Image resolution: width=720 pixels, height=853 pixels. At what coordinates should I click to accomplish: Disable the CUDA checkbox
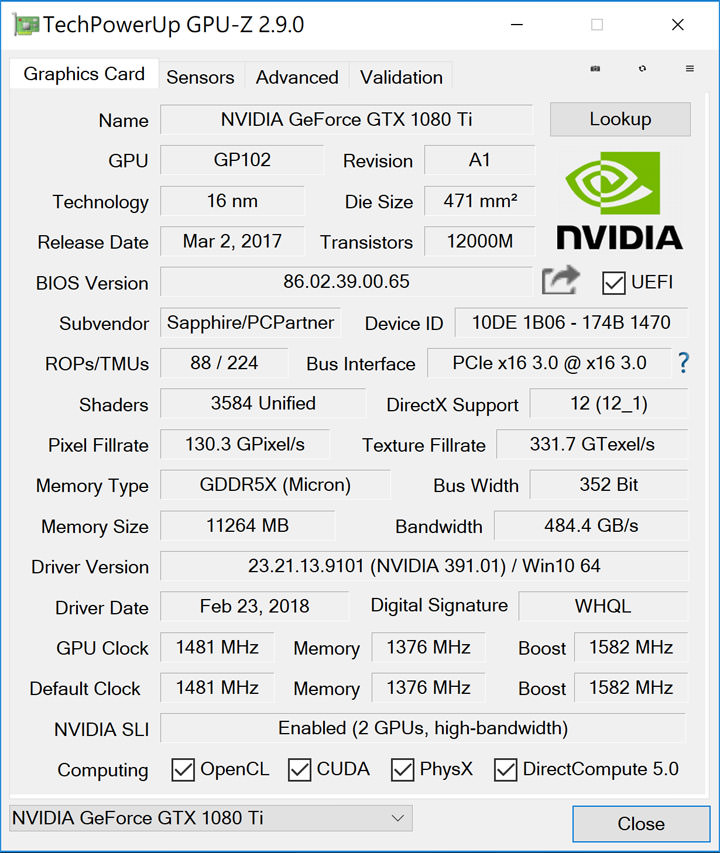click(300, 770)
